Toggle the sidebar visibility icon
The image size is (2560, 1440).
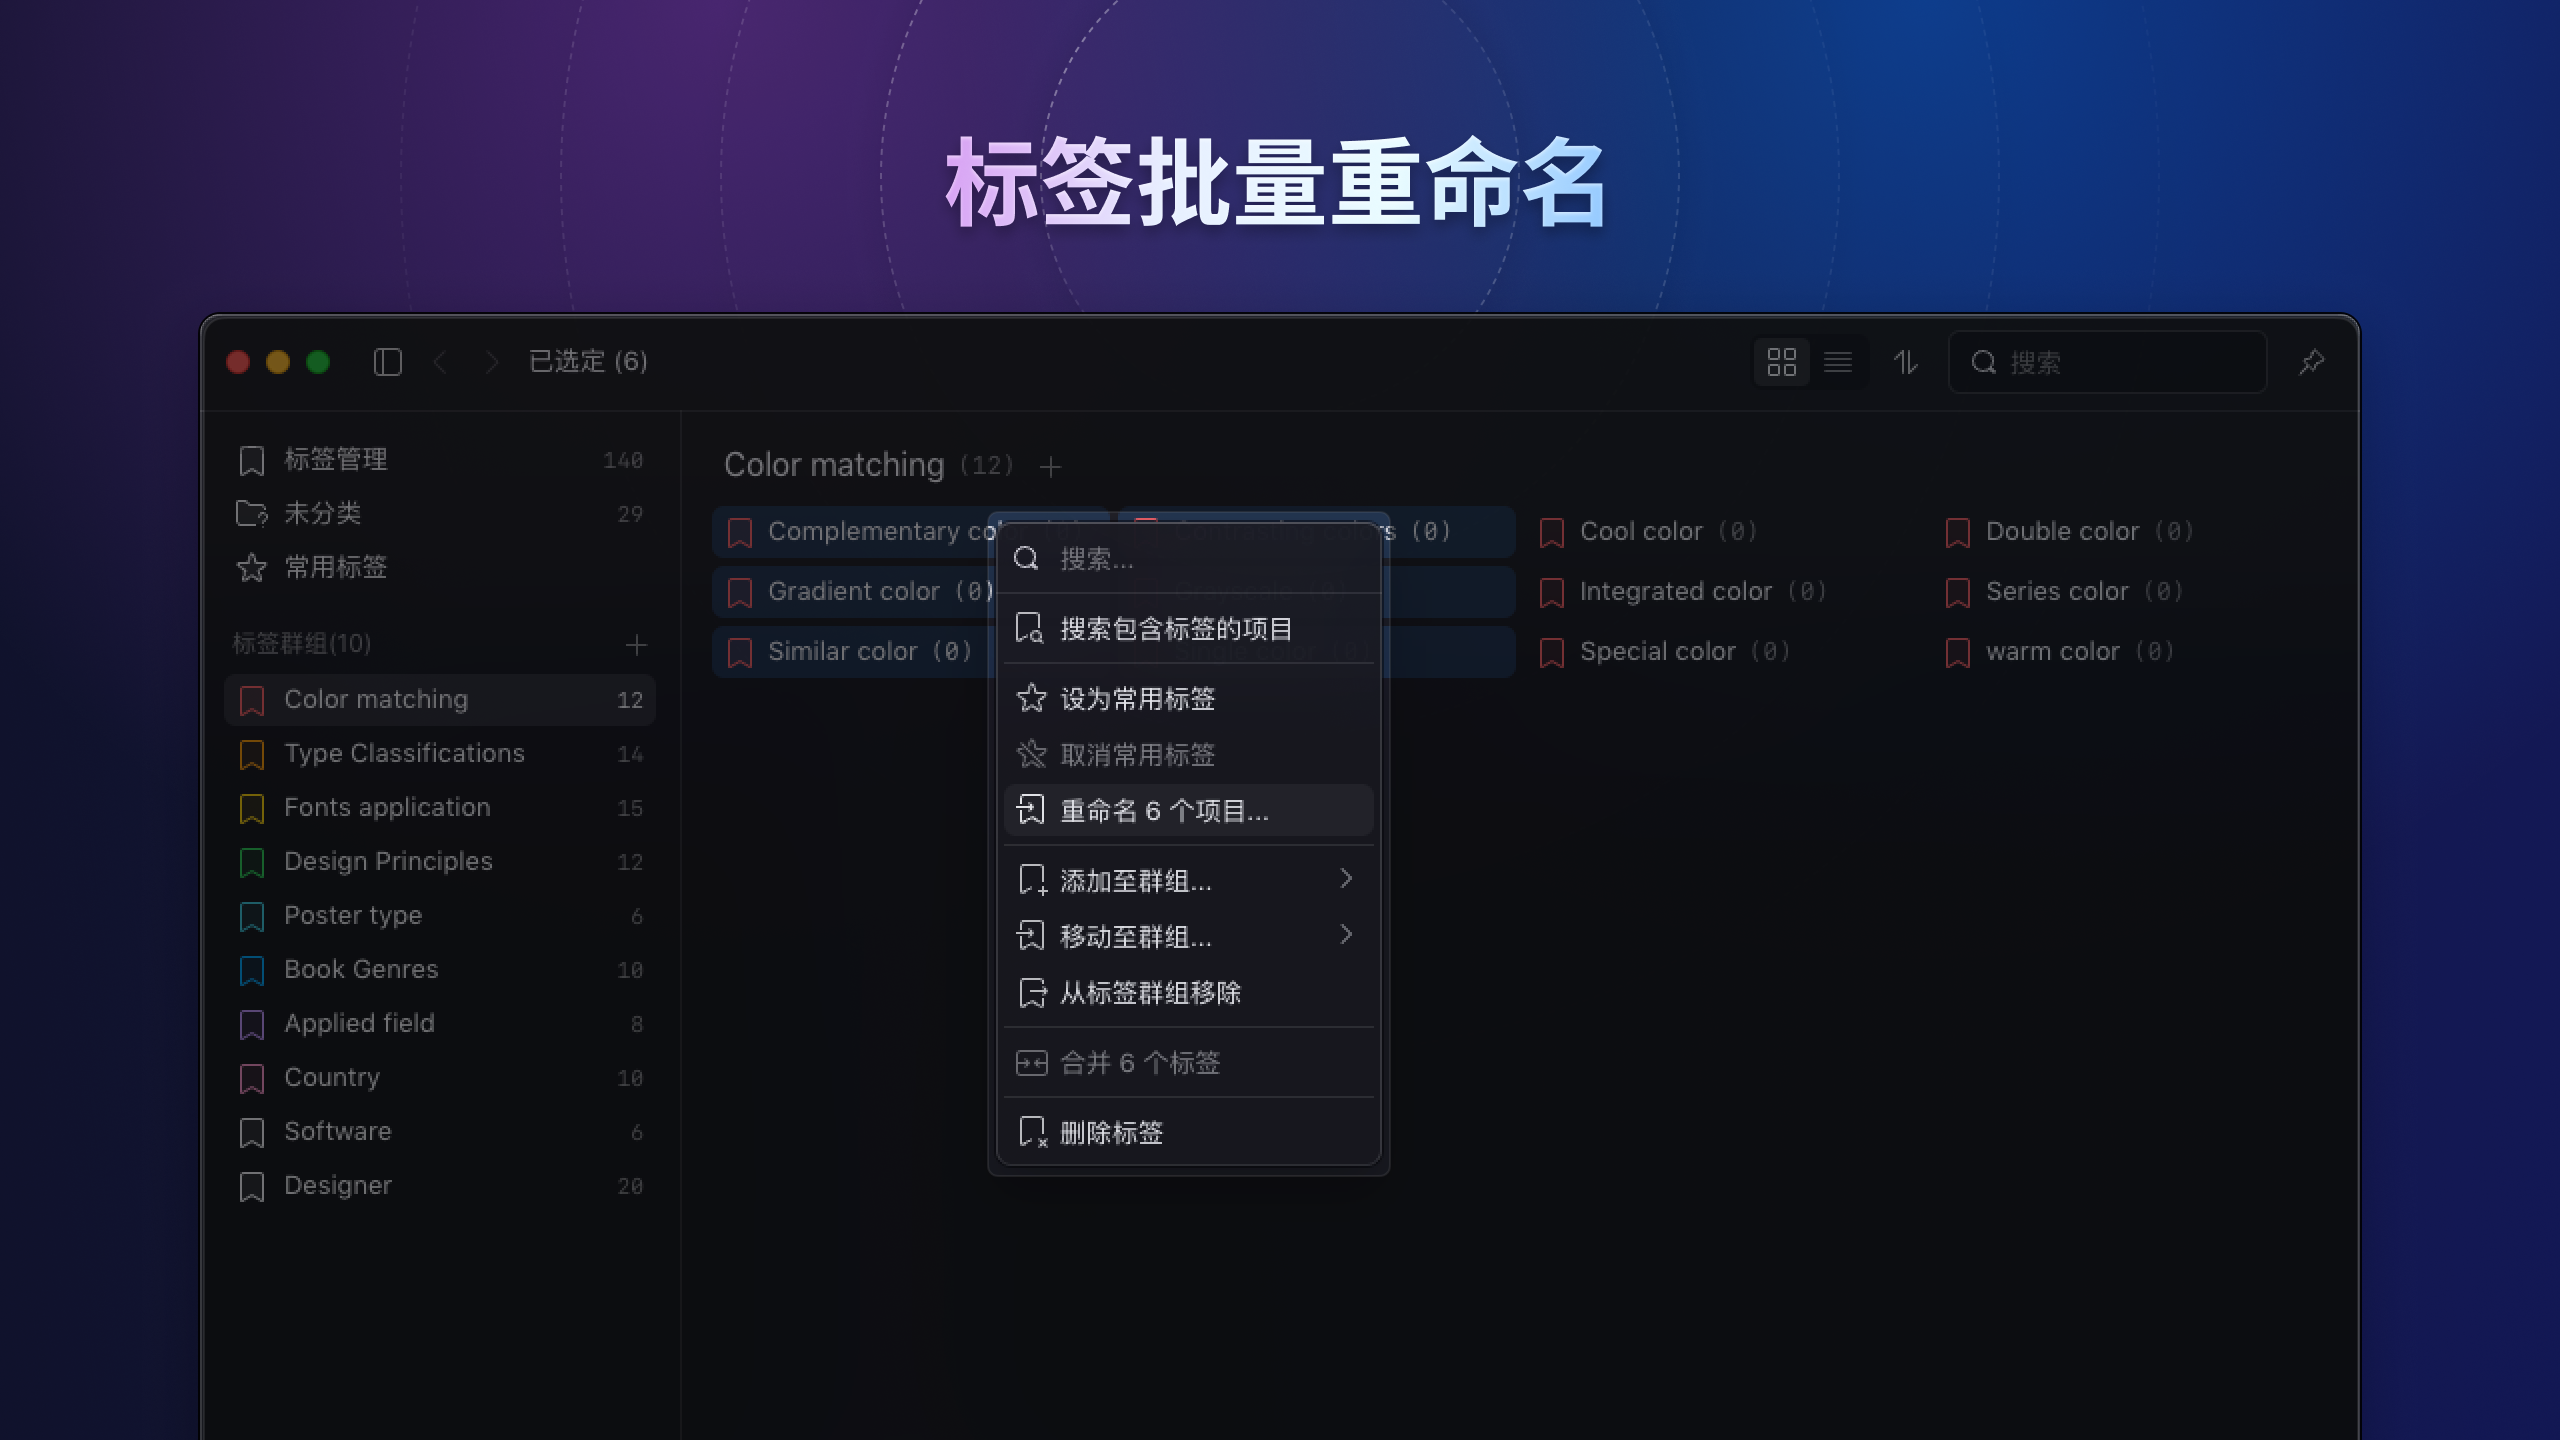click(389, 362)
